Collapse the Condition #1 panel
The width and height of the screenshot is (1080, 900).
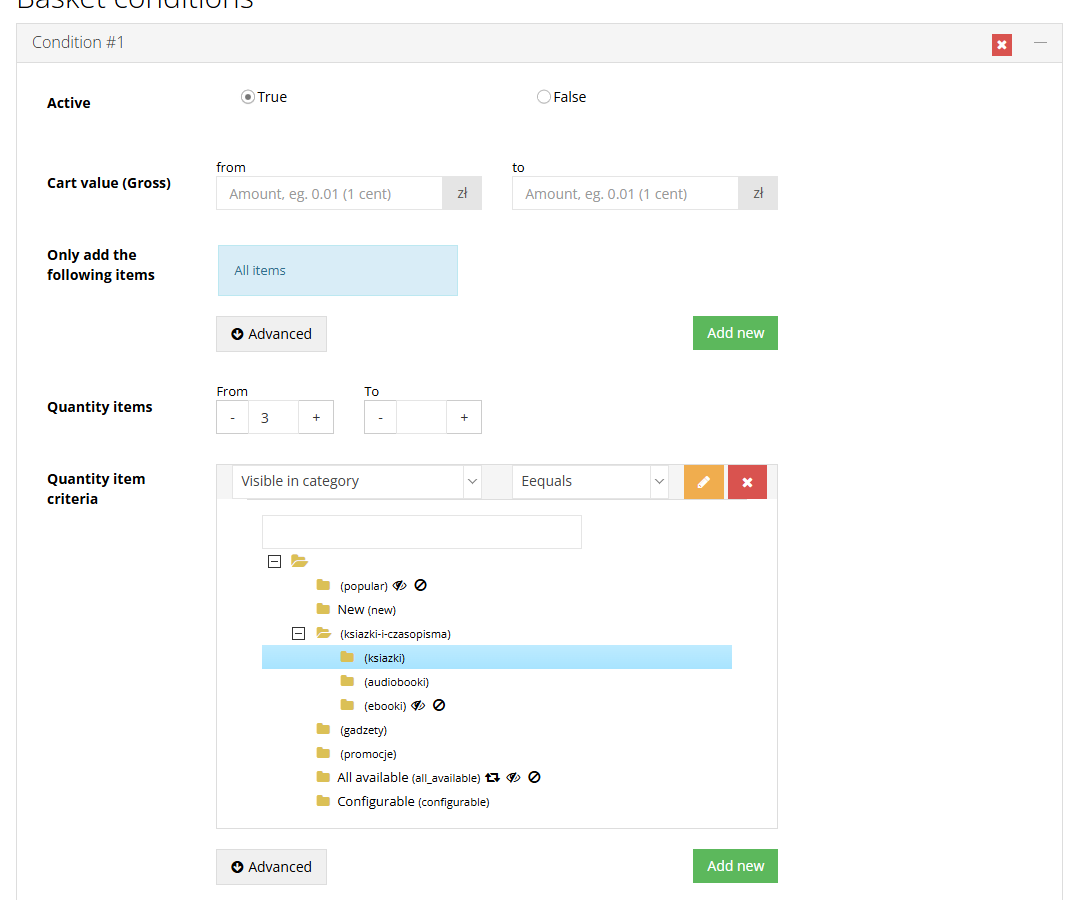click(x=1040, y=43)
